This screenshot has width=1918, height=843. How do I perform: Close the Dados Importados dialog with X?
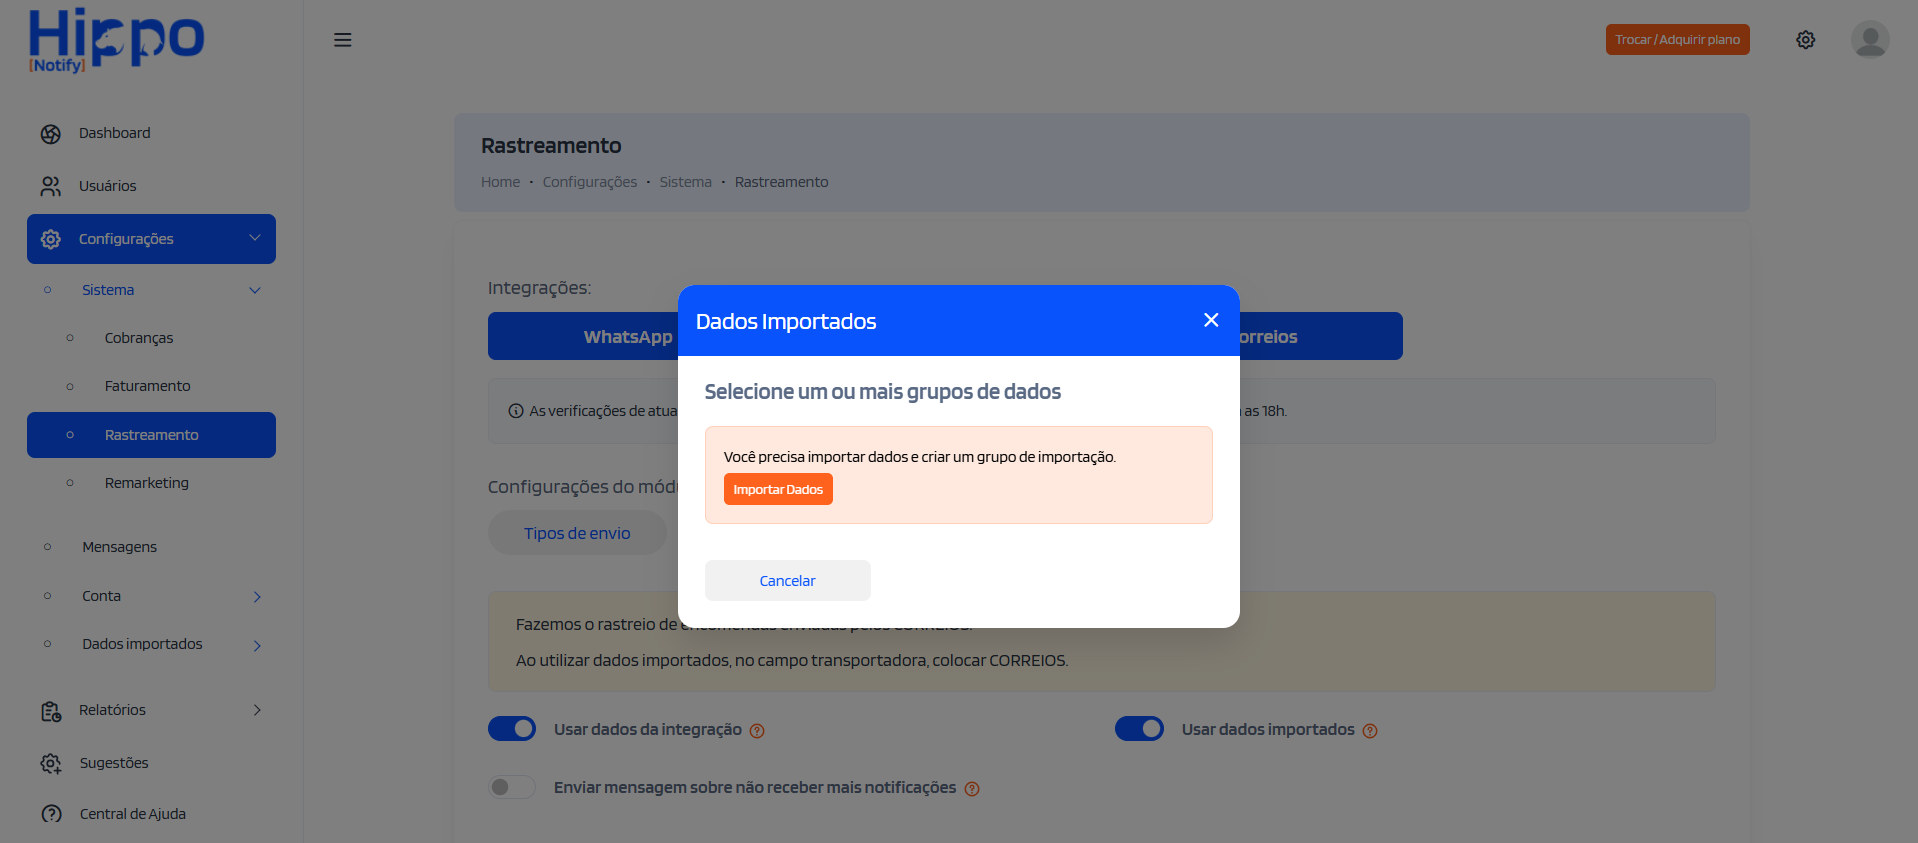(1211, 320)
